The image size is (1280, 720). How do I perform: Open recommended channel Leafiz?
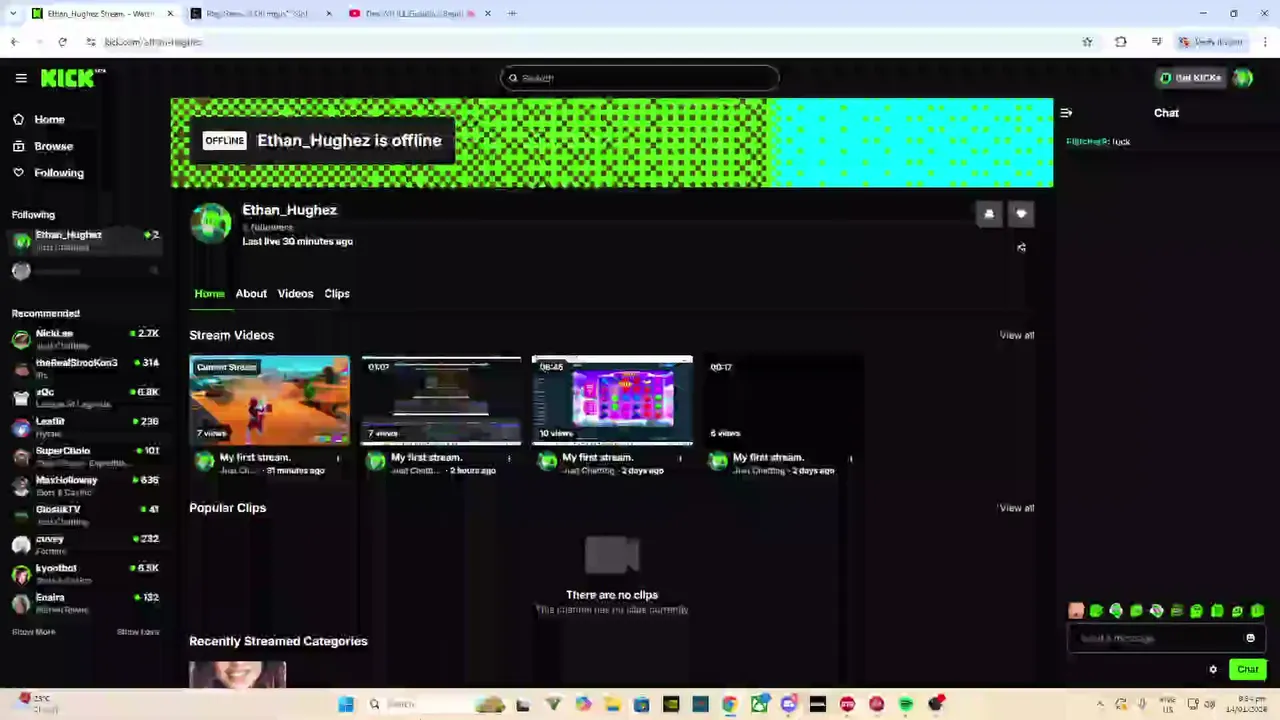pyautogui.click(x=85, y=427)
